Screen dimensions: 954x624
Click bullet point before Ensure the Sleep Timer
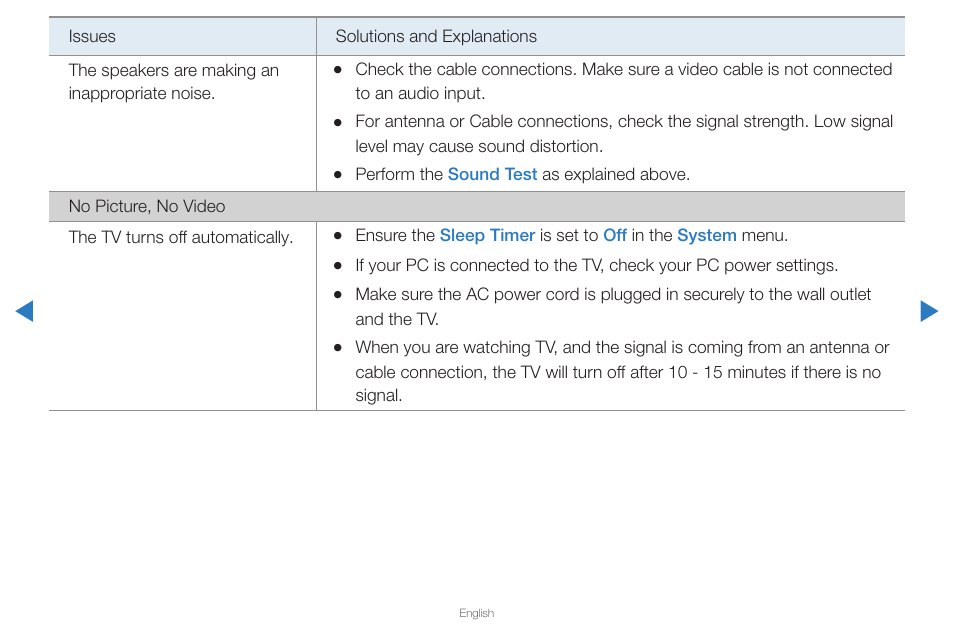(x=338, y=236)
